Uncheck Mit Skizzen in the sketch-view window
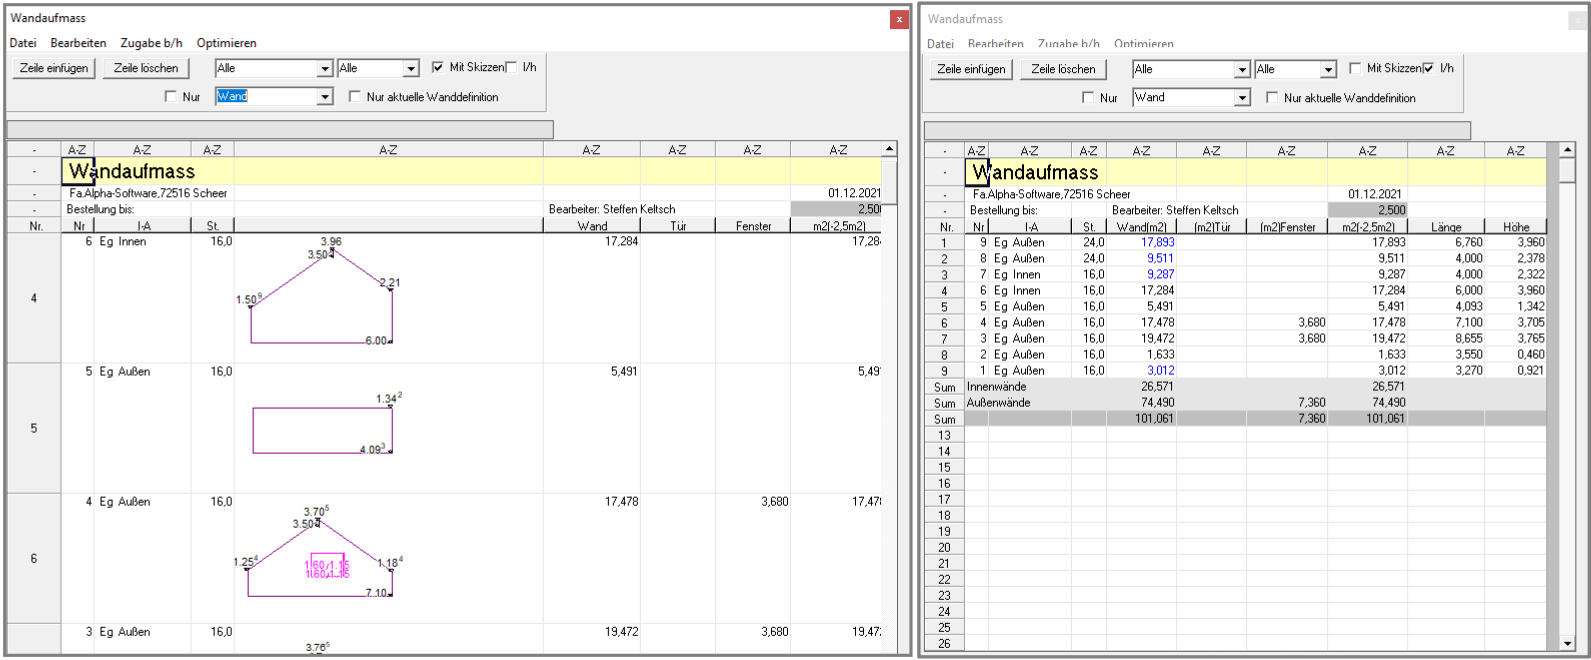The width and height of the screenshot is (1591, 660). click(438, 67)
